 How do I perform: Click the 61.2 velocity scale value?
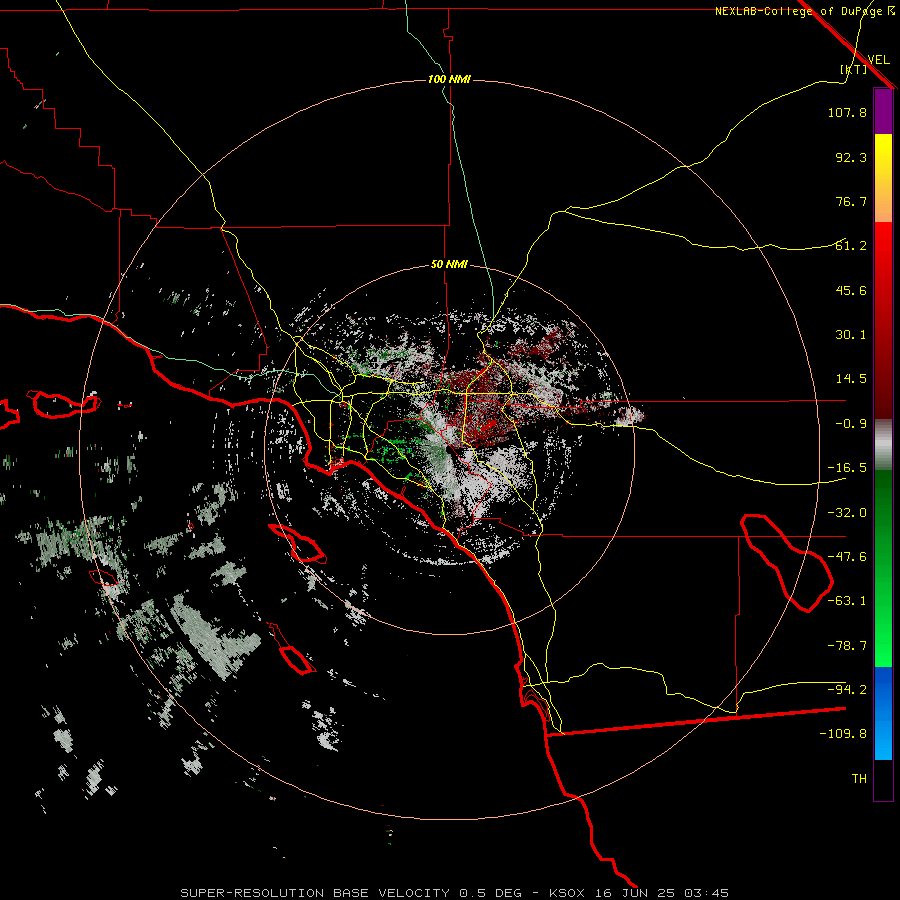pyautogui.click(x=851, y=246)
